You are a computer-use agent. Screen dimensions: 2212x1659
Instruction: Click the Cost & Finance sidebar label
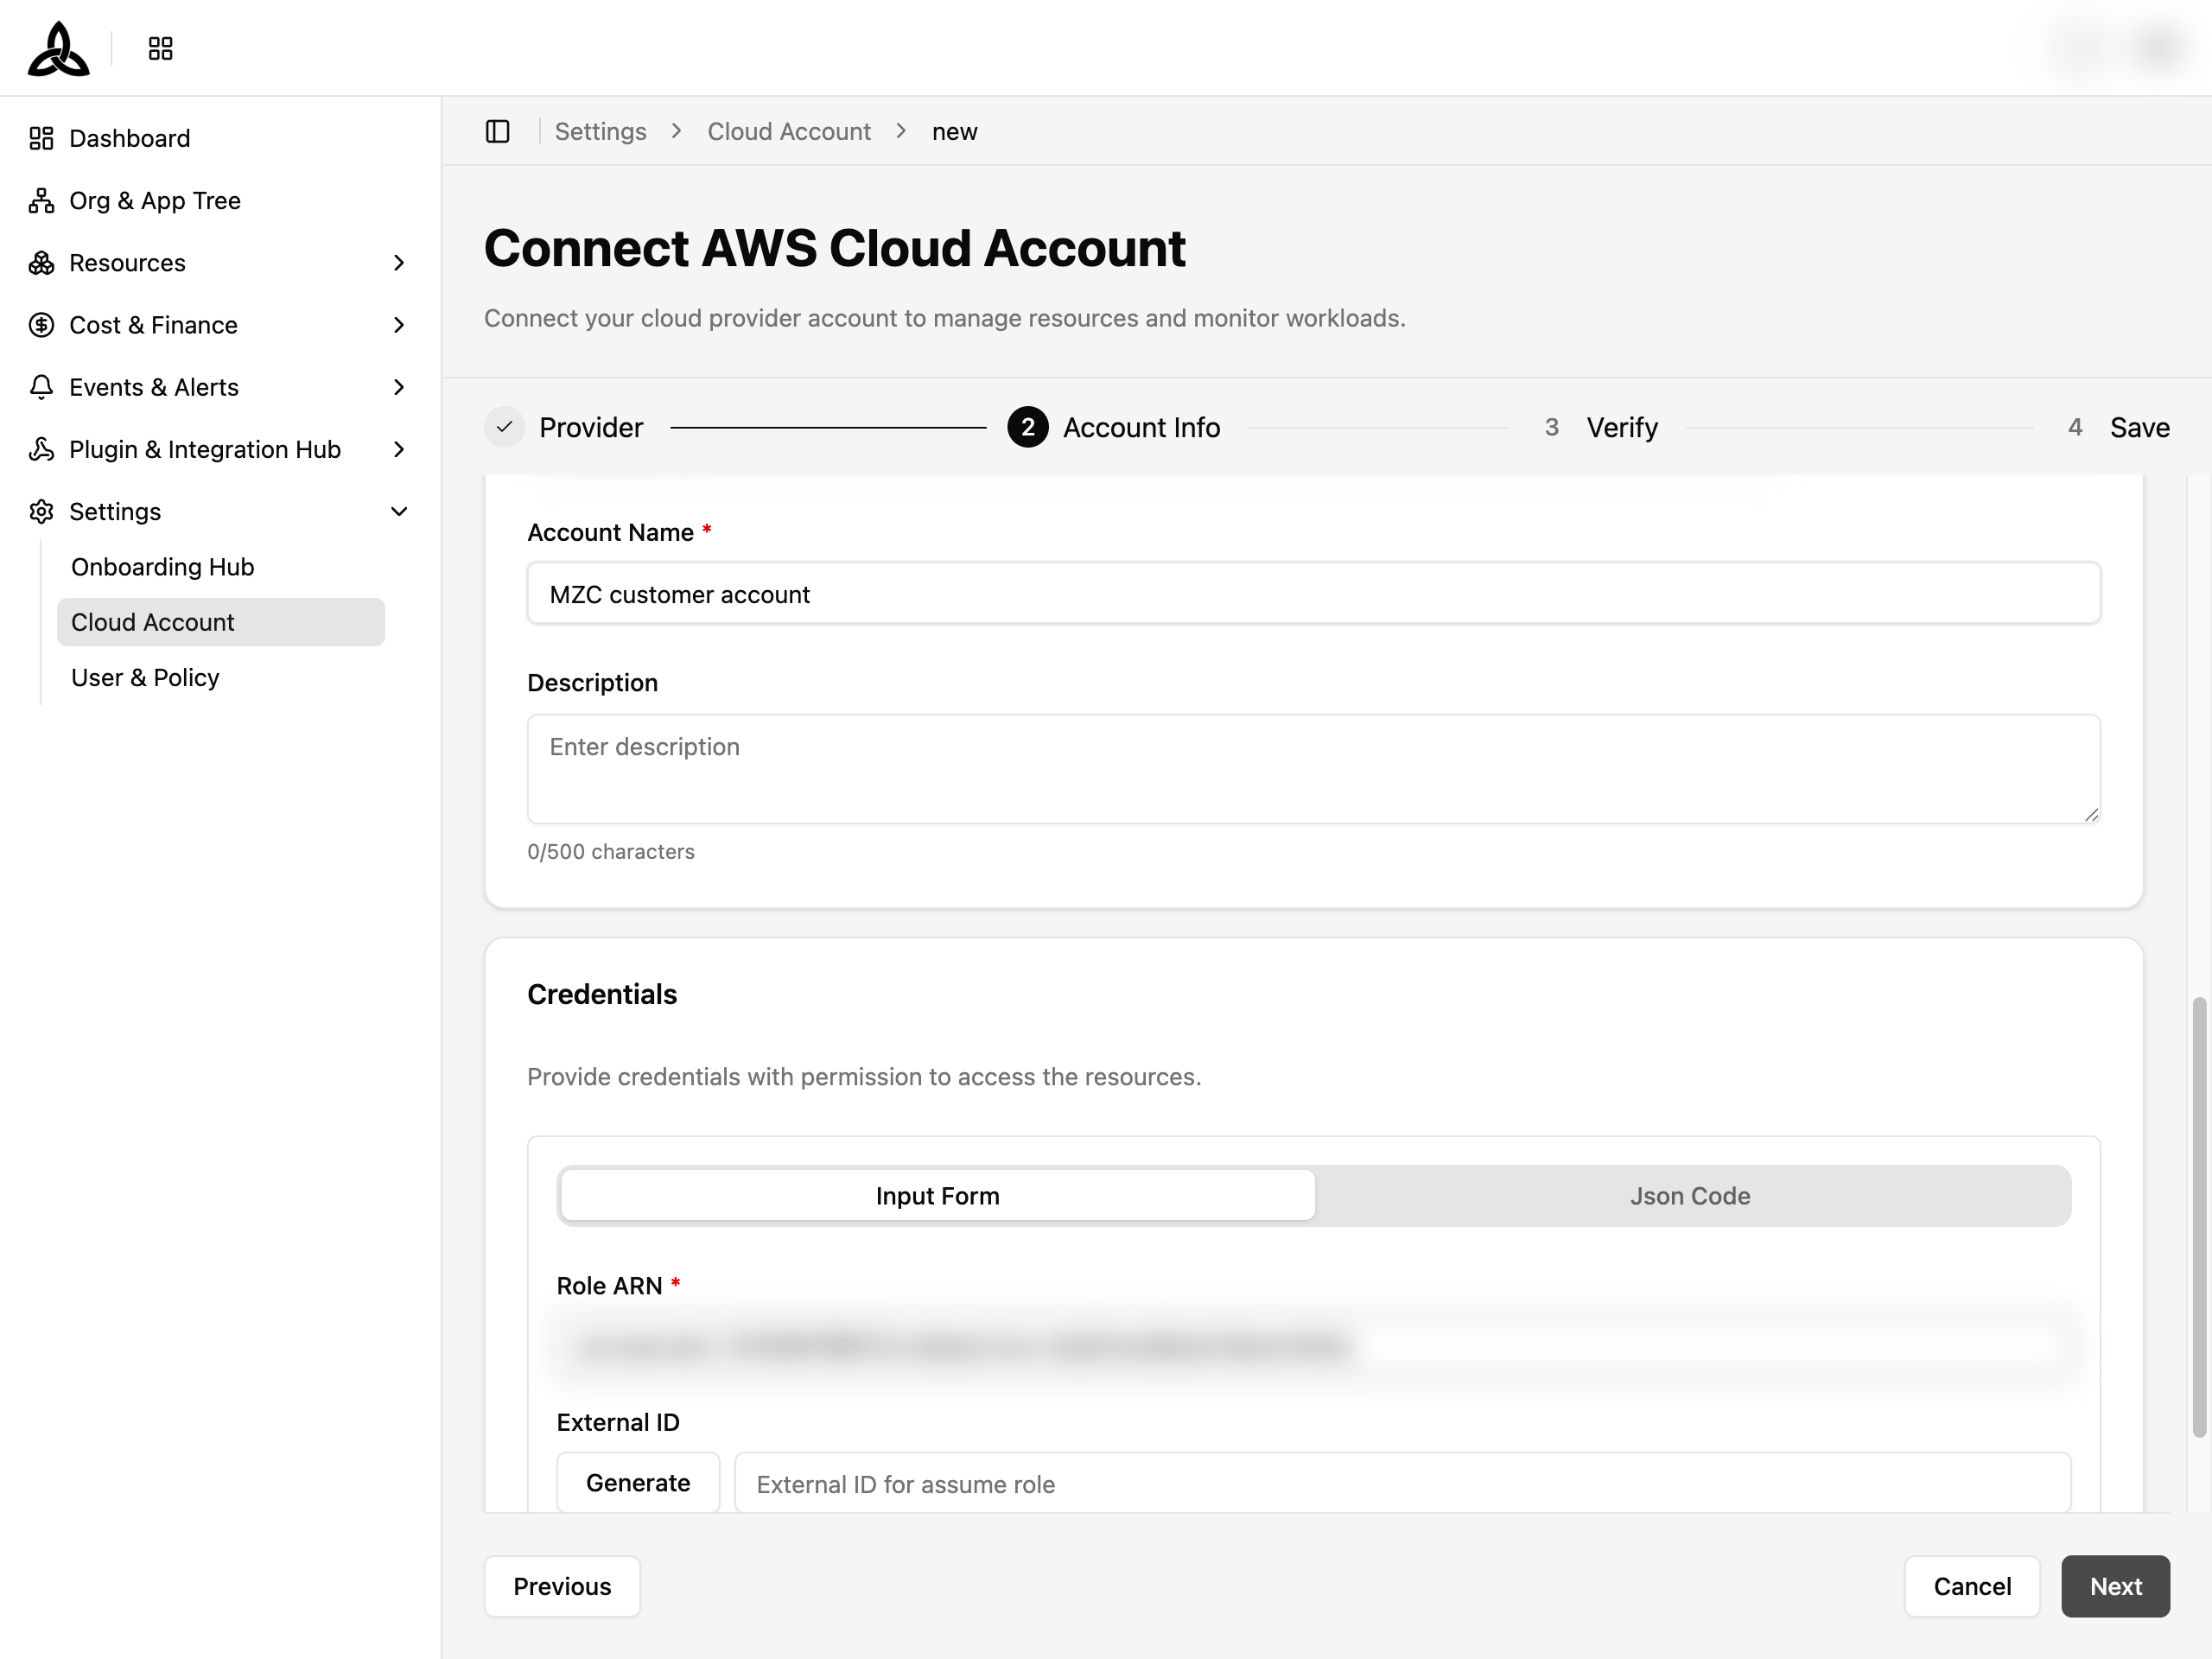tap(153, 324)
